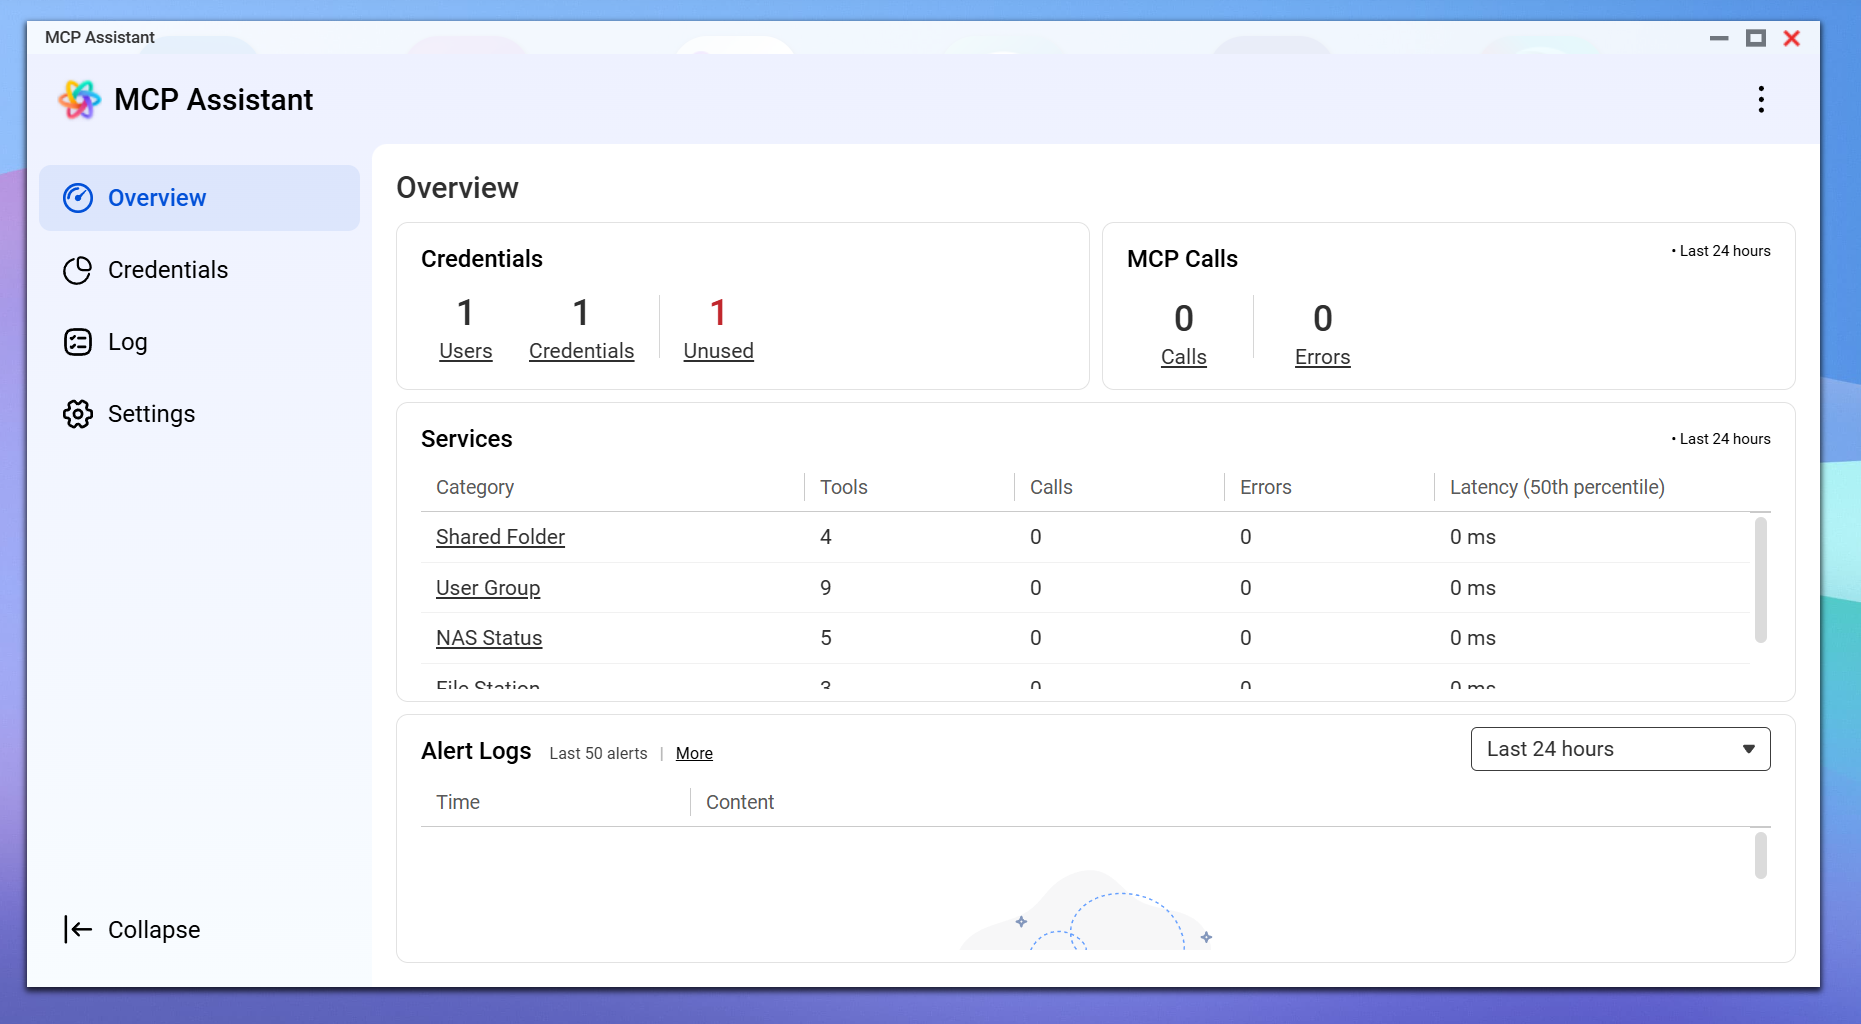This screenshot has width=1861, height=1024.
Task: Click the Overview gauge icon in sidebar
Action: (78, 198)
